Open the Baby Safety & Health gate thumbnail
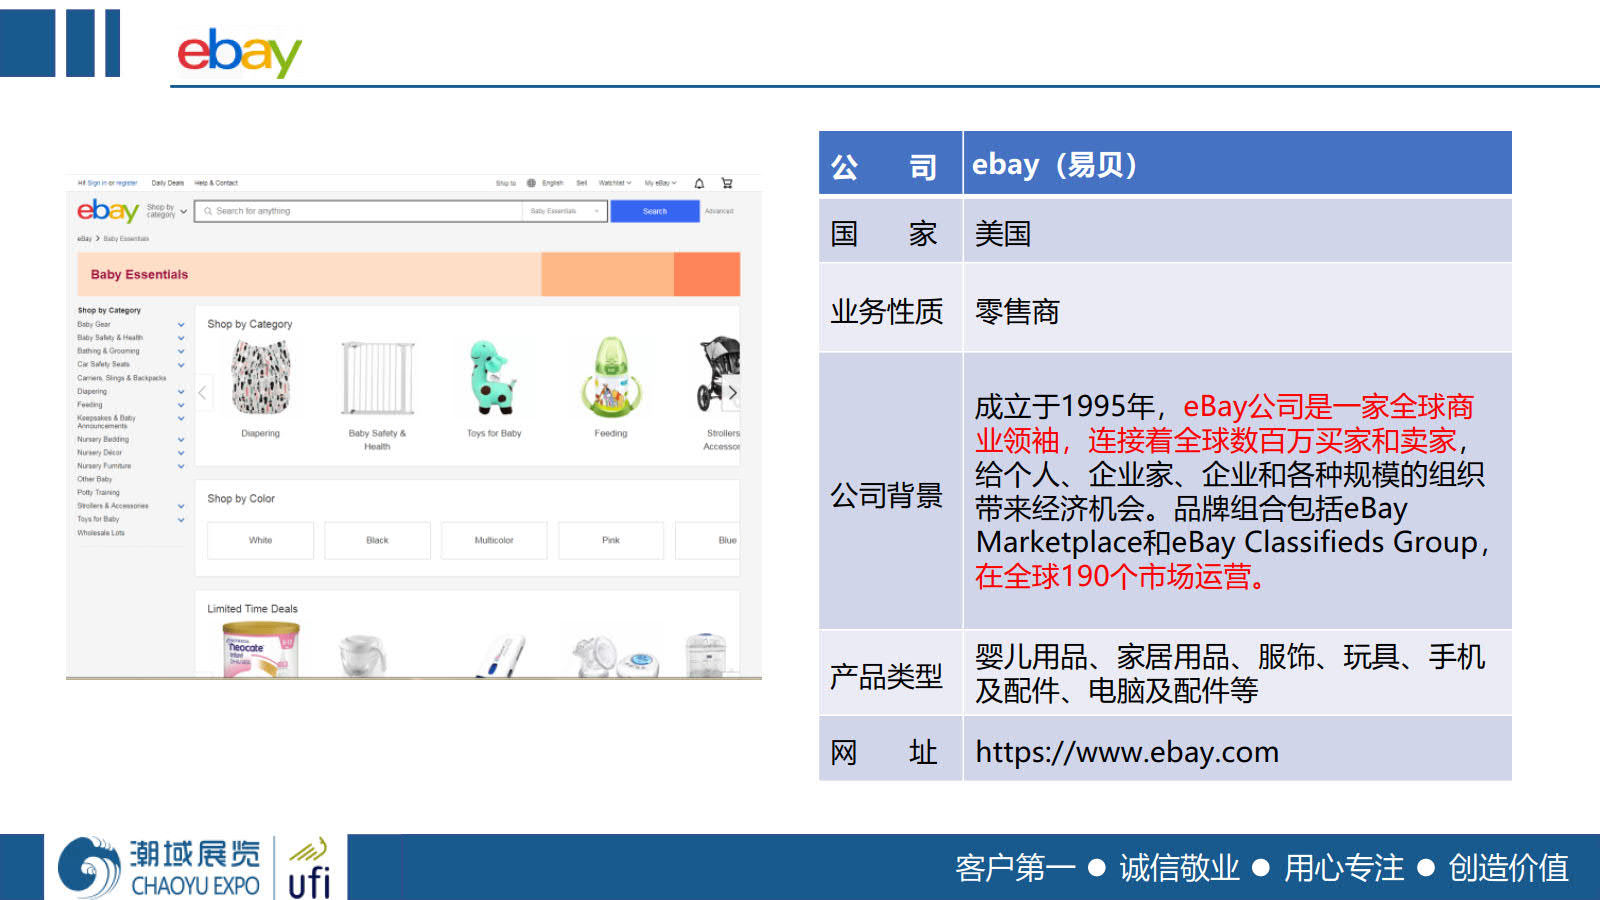The height and width of the screenshot is (900, 1600). tap(378, 378)
